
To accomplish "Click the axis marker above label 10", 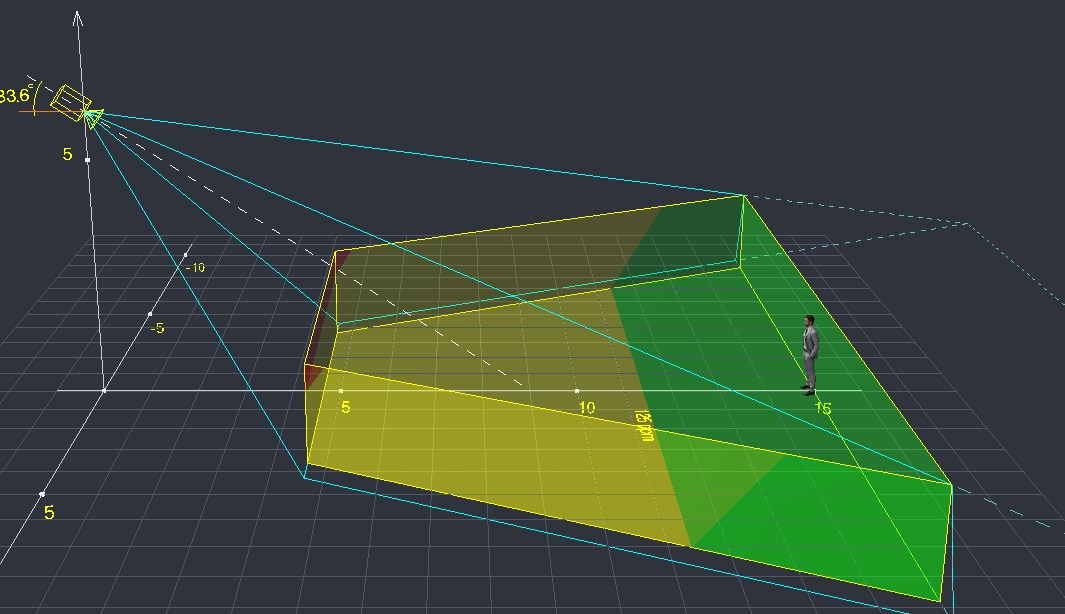I will pyautogui.click(x=577, y=390).
